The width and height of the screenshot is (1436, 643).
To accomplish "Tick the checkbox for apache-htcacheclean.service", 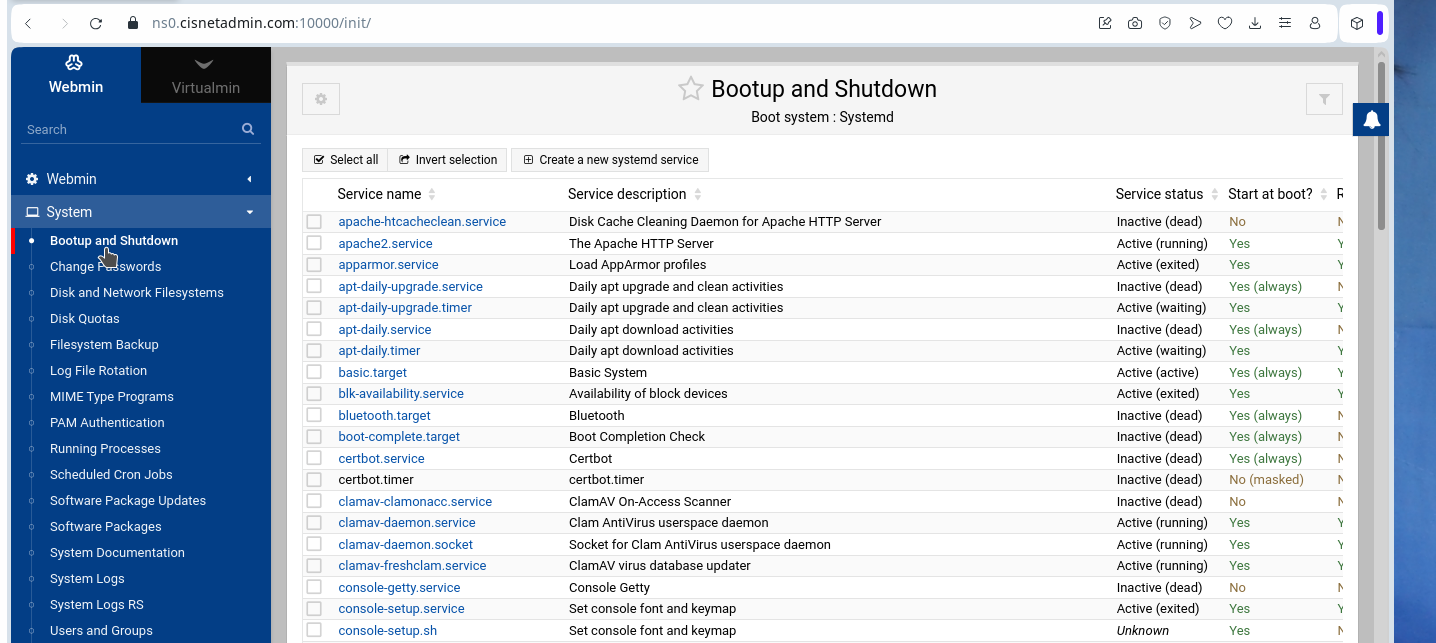I will coord(314,222).
